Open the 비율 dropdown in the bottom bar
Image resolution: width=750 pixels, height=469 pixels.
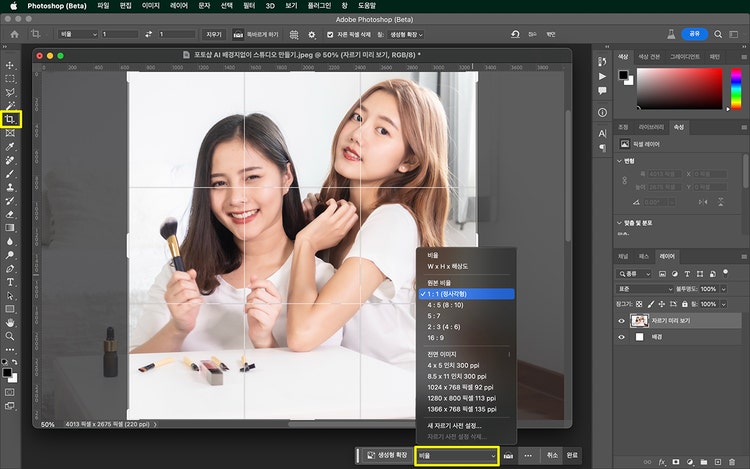pyautogui.click(x=457, y=455)
